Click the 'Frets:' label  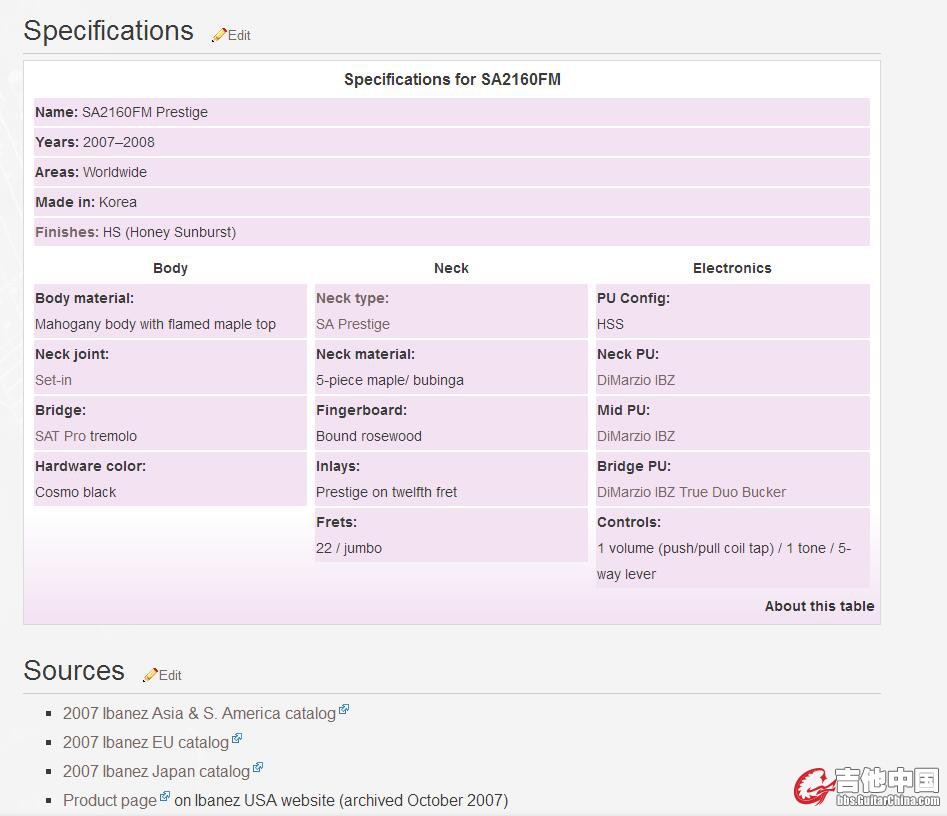[x=336, y=522]
